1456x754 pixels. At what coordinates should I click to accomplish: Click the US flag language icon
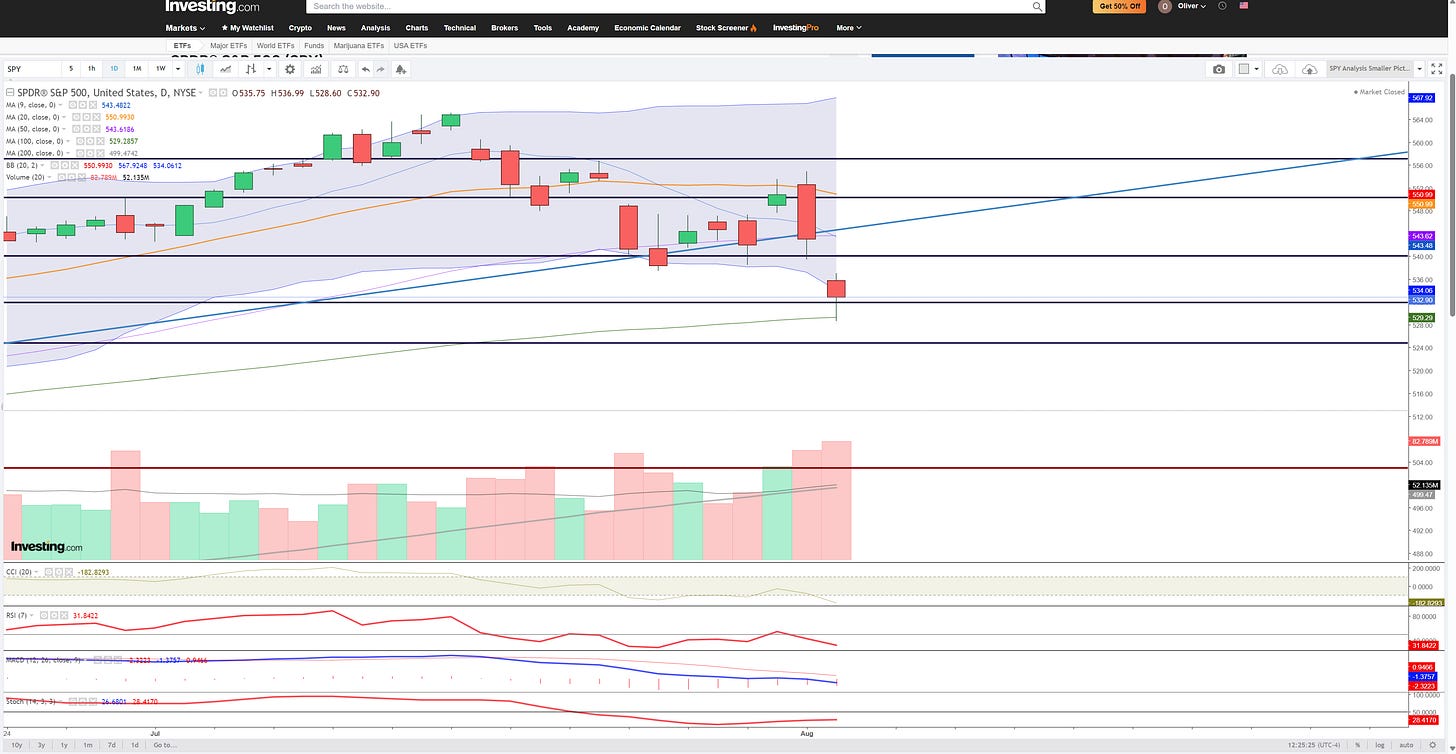tap(1244, 6)
